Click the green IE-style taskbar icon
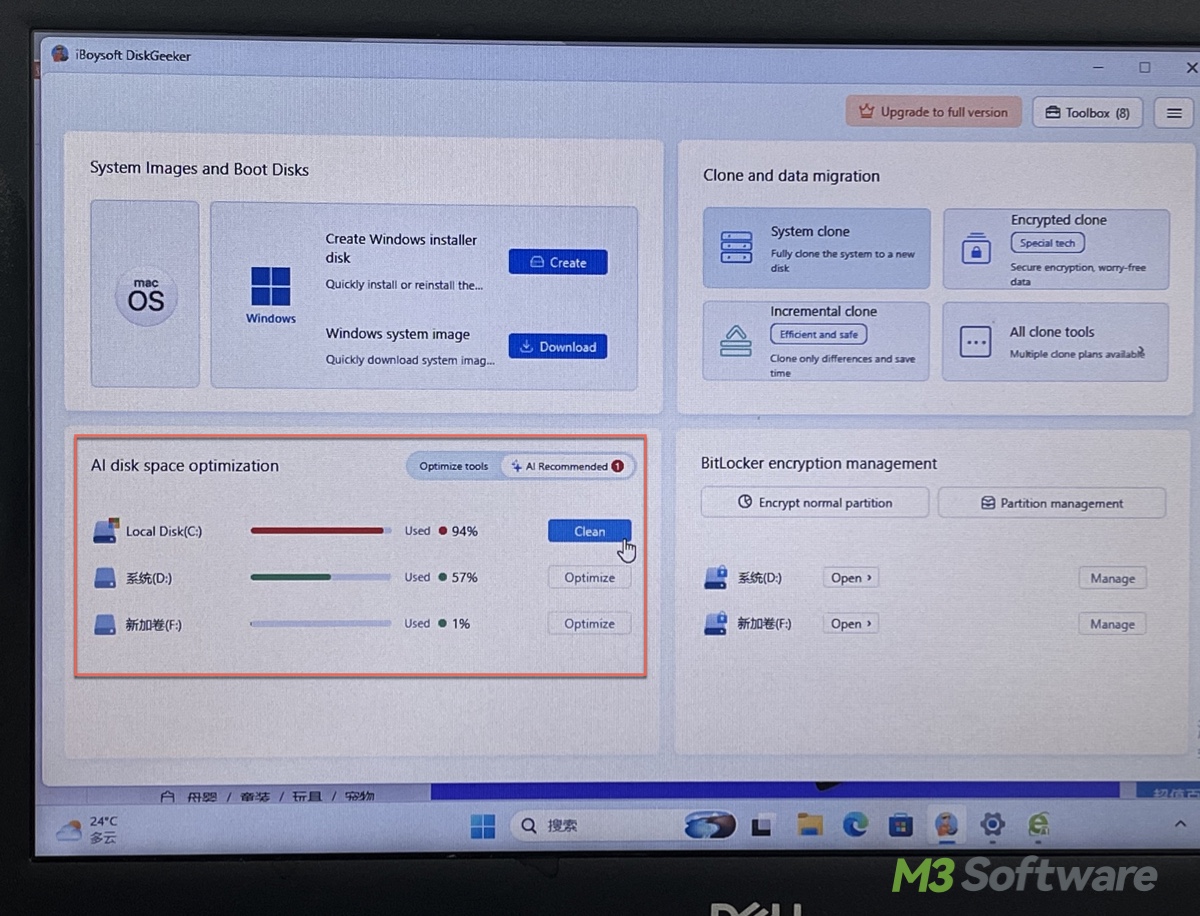This screenshot has height=916, width=1200. click(x=1039, y=825)
